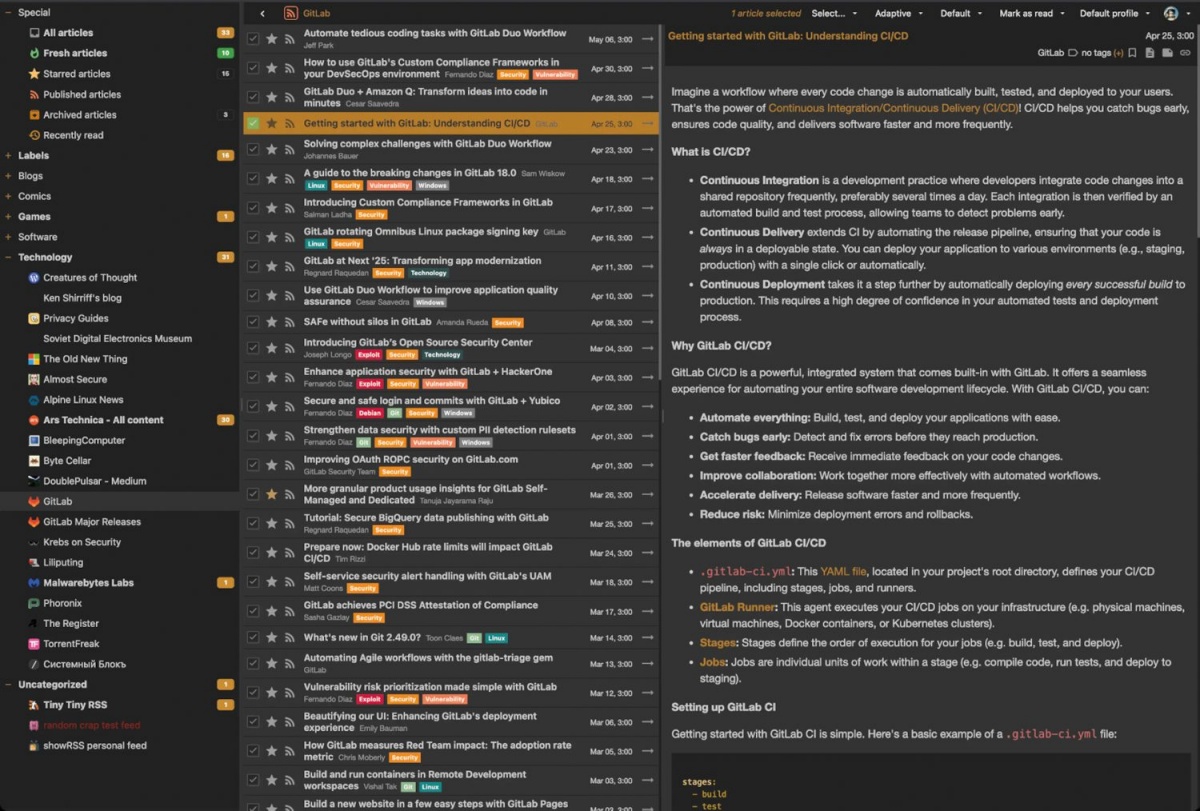The image size is (1200, 811).
Task: Click the Recently read clock icon in sidebar
Action: click(34, 135)
